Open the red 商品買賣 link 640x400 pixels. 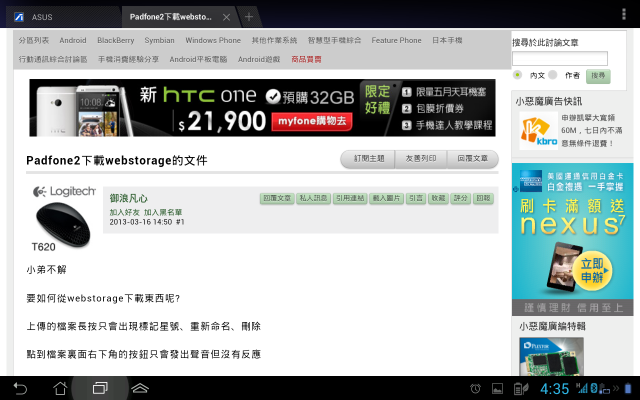click(x=306, y=59)
